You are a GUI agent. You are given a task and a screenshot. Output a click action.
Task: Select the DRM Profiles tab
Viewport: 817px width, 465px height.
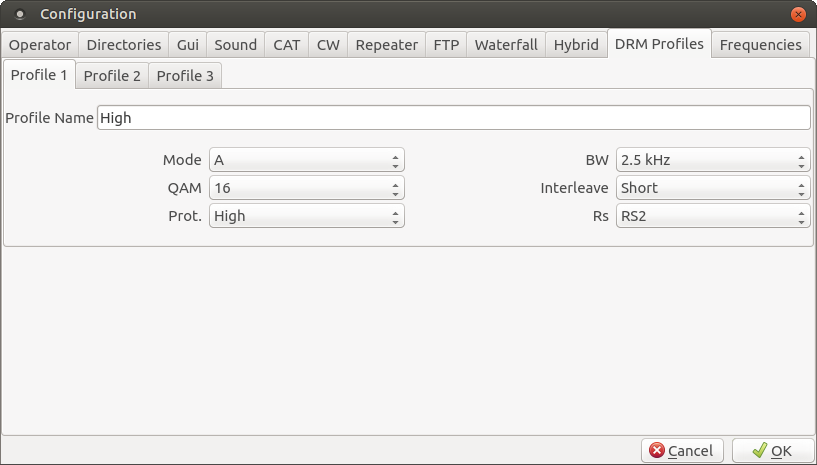pyautogui.click(x=659, y=44)
